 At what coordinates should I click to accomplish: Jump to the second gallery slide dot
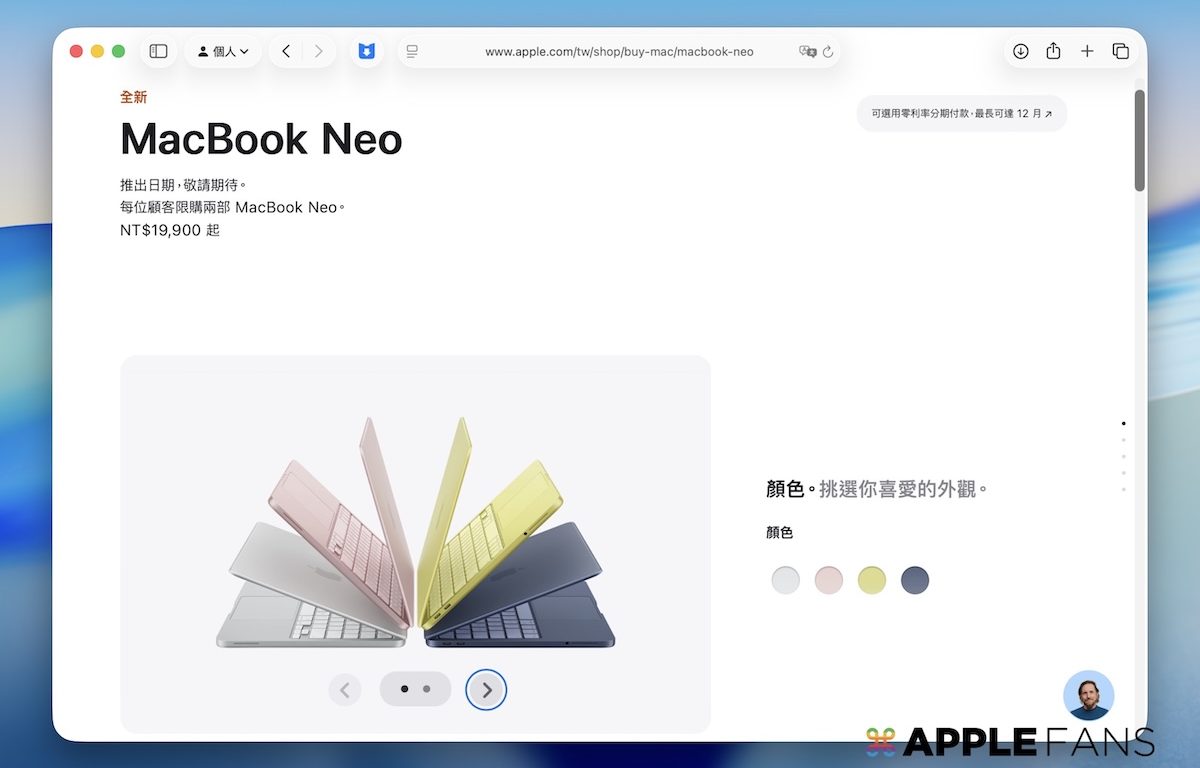[x=427, y=689]
